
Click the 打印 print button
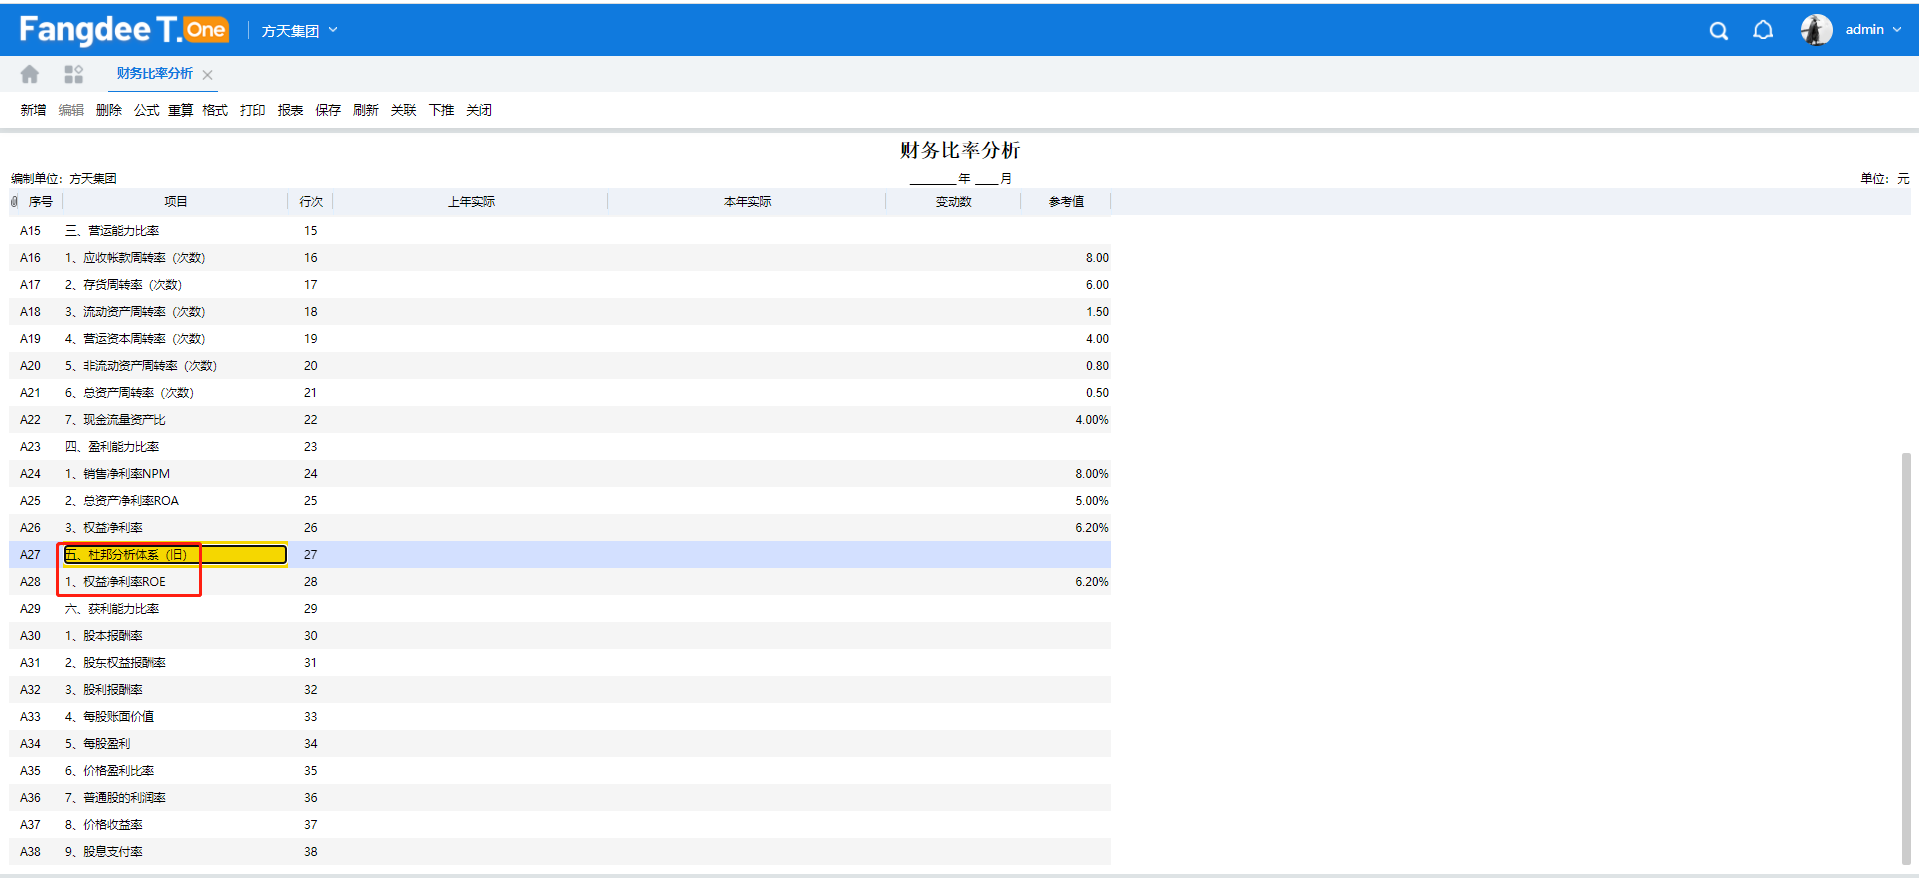pos(253,110)
